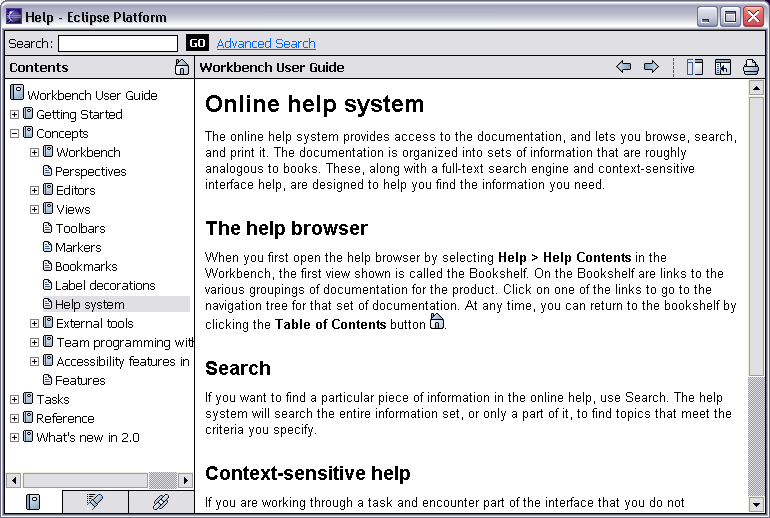Click the bookshelf home icon in Contents header

pos(181,67)
